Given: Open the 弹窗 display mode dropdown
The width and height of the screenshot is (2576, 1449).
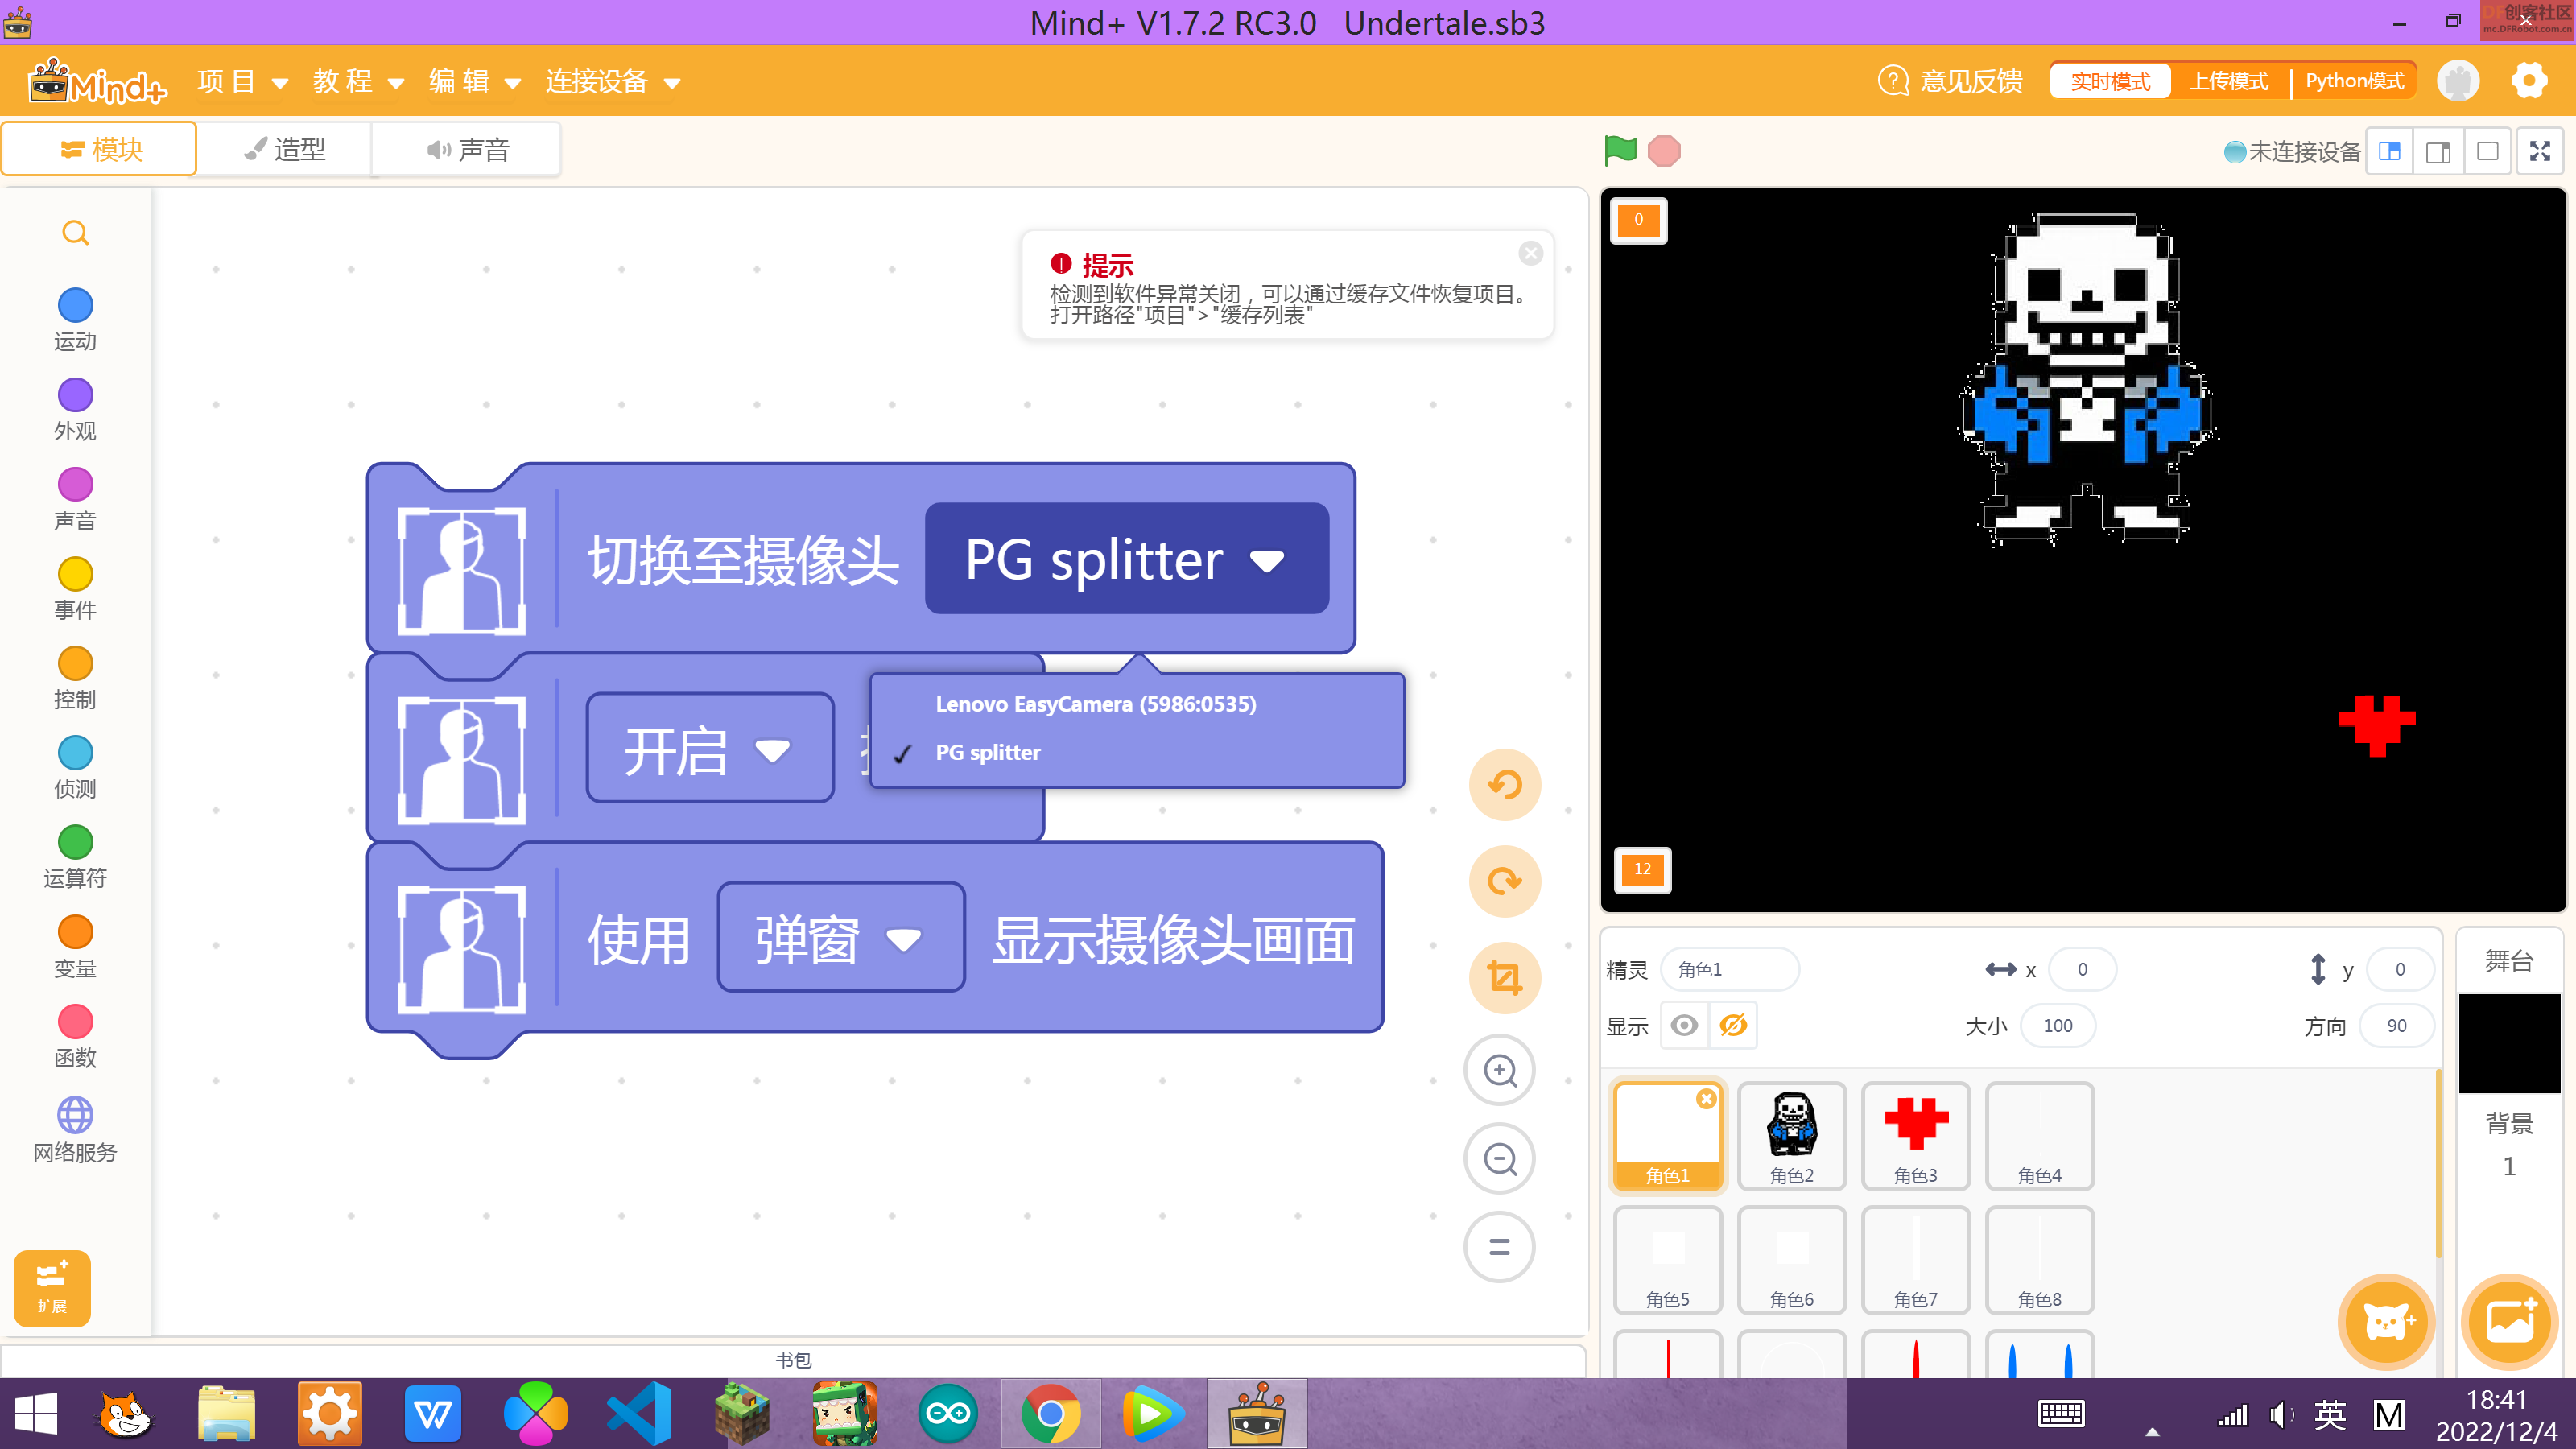Looking at the screenshot, I should click(x=840, y=937).
